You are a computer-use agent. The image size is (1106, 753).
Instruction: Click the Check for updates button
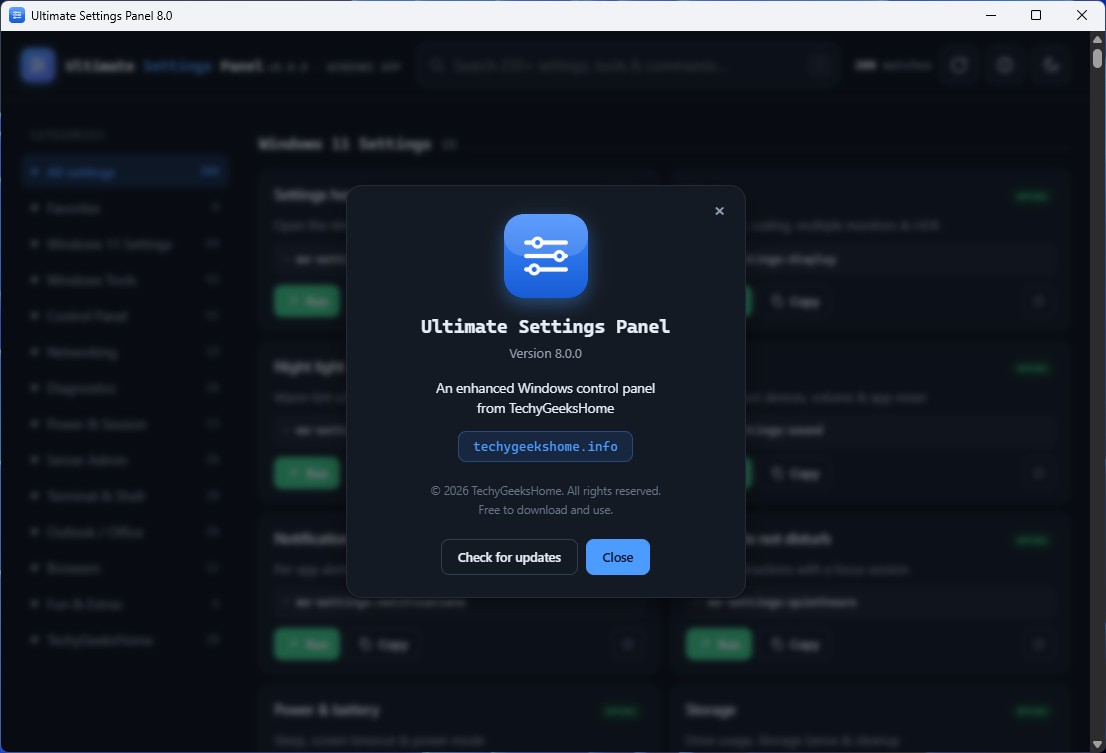click(509, 557)
